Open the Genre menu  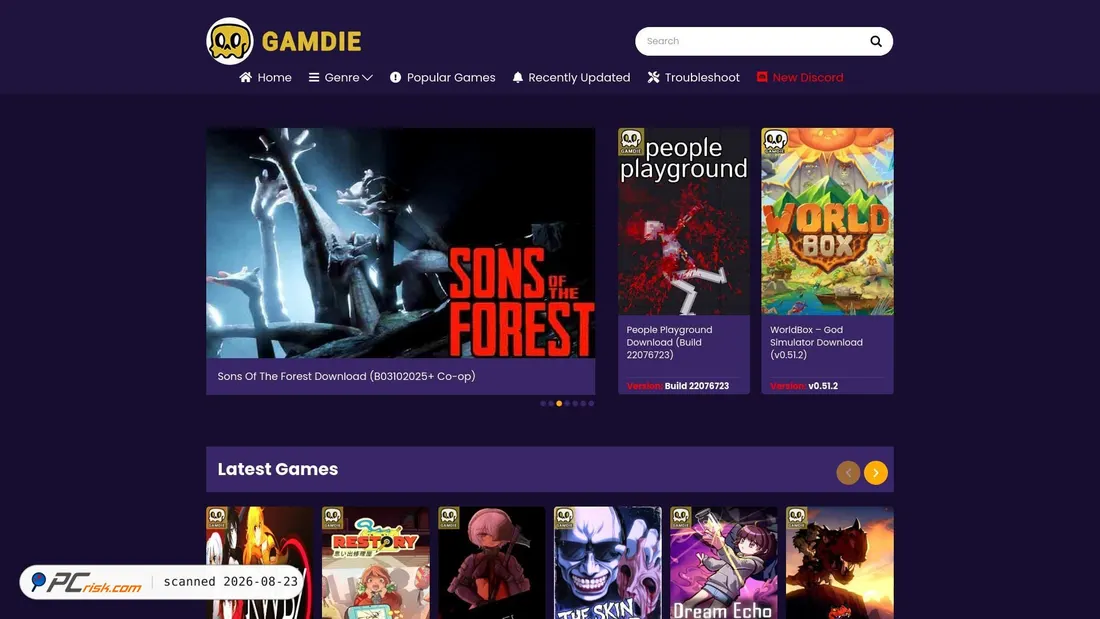(340, 77)
